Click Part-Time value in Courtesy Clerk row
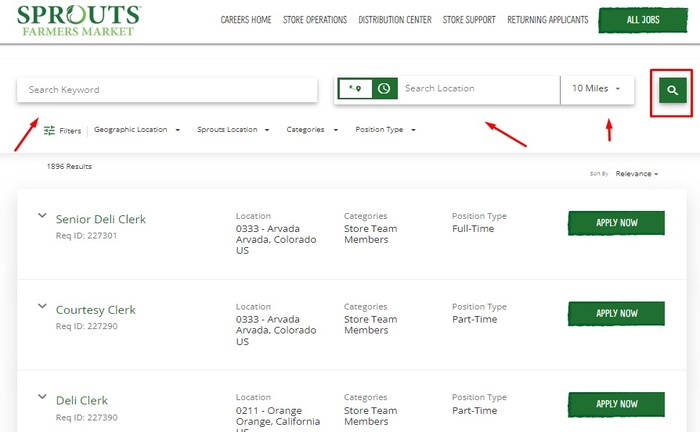Image resolution: width=700 pixels, height=432 pixels. point(475,320)
